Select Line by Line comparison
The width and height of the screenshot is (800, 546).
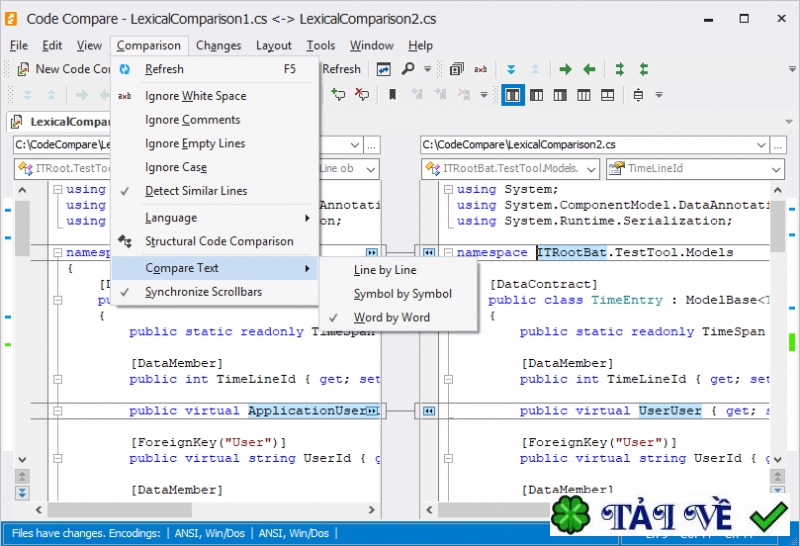[x=385, y=270]
